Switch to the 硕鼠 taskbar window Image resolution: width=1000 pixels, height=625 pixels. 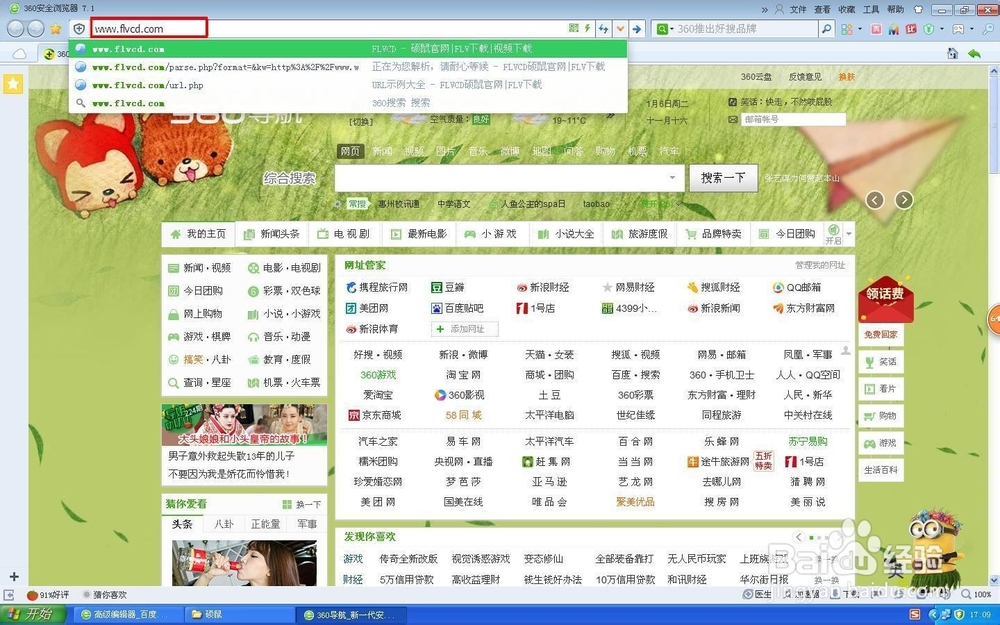pos(239,615)
